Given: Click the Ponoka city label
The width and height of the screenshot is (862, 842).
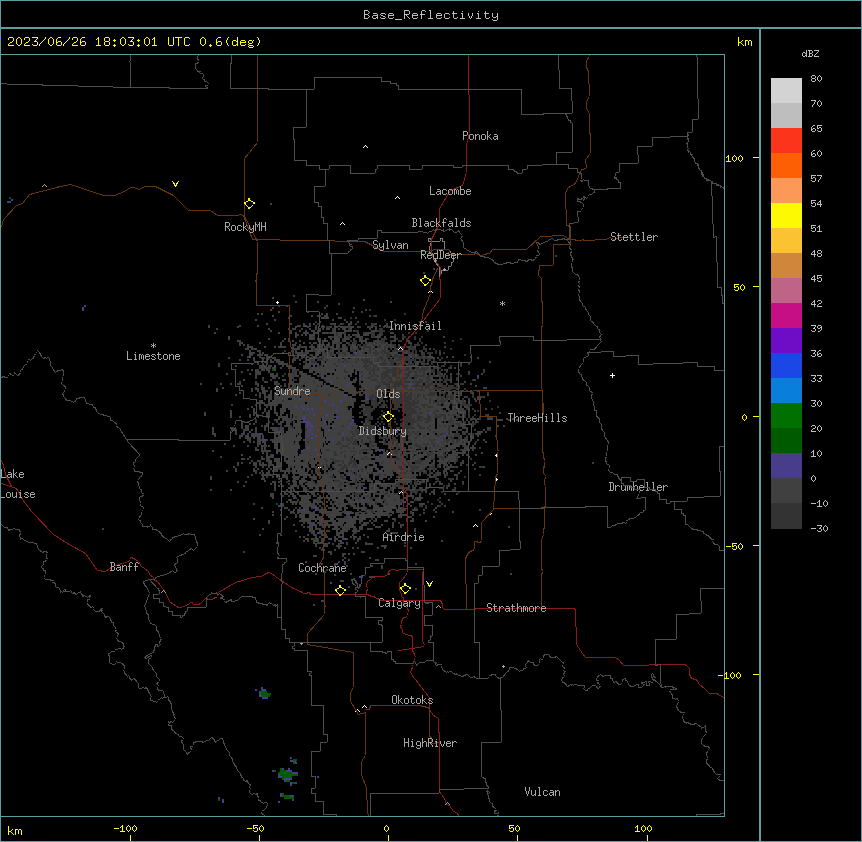Looking at the screenshot, I should pyautogui.click(x=480, y=136).
